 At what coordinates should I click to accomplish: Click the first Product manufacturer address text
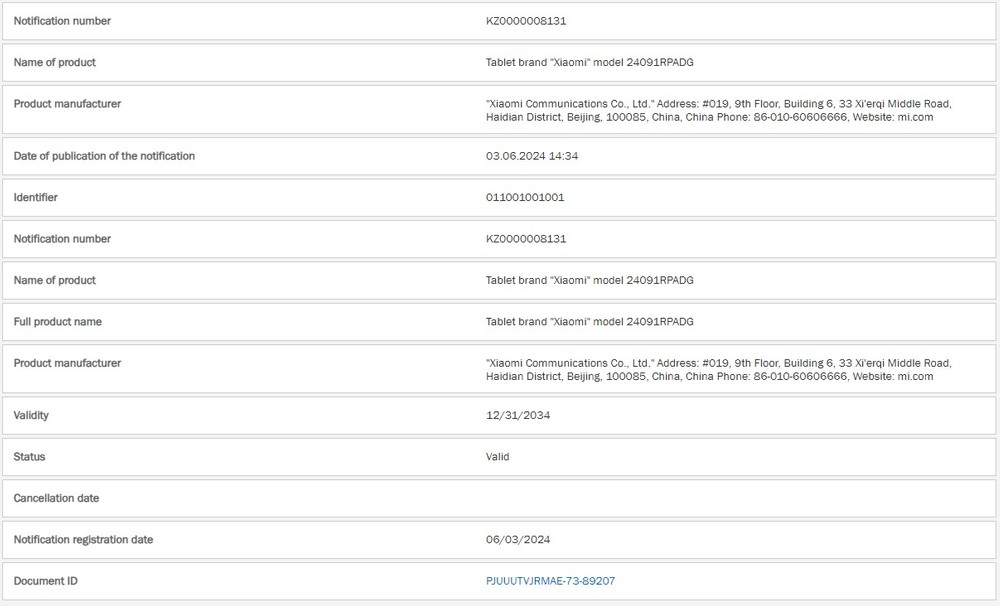coord(719,110)
